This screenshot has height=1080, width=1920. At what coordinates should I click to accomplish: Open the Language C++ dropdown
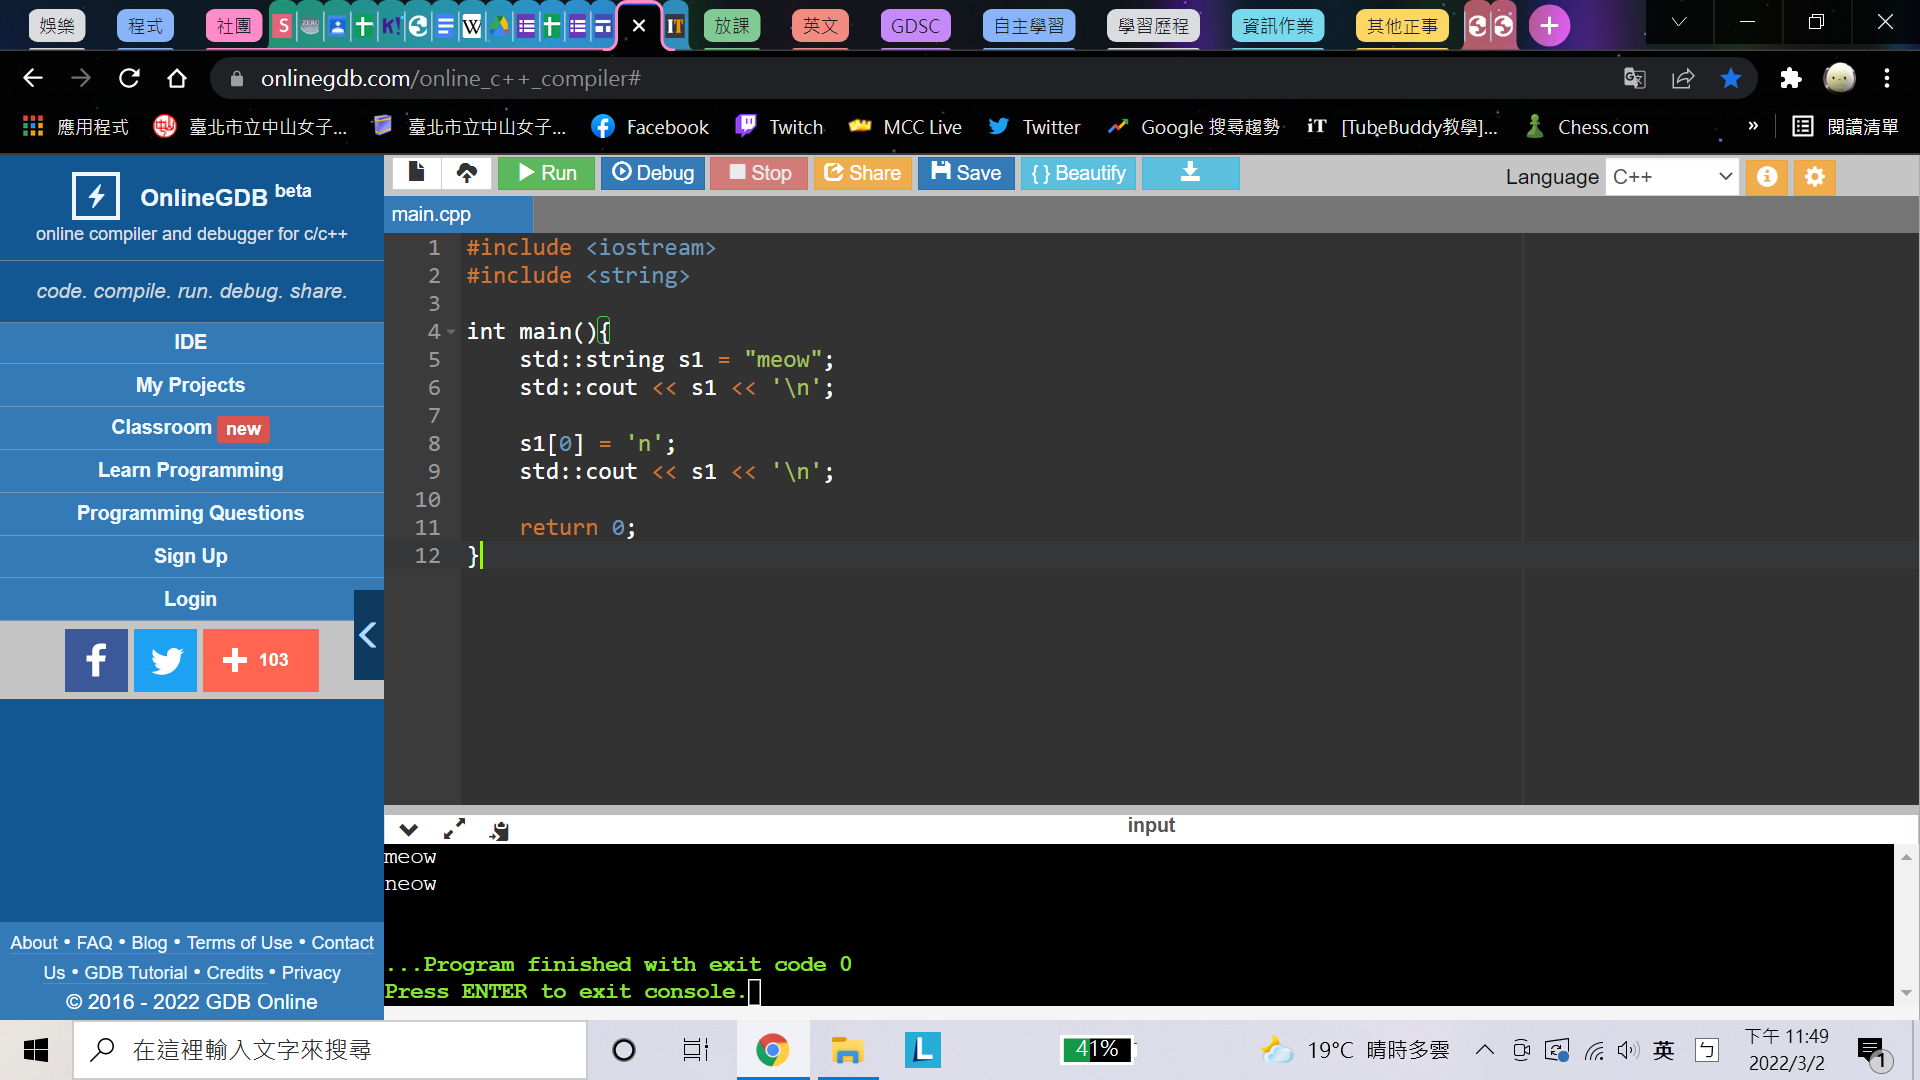pos(1671,177)
